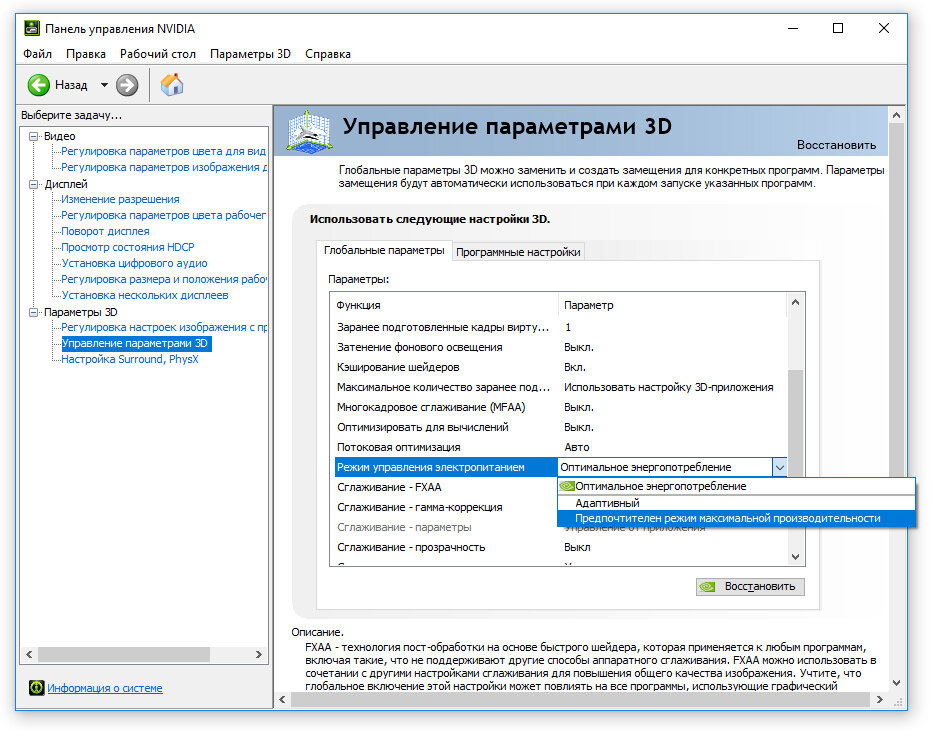Collapse the Видео tree node
The height and width of the screenshot is (740, 933).
34,136
